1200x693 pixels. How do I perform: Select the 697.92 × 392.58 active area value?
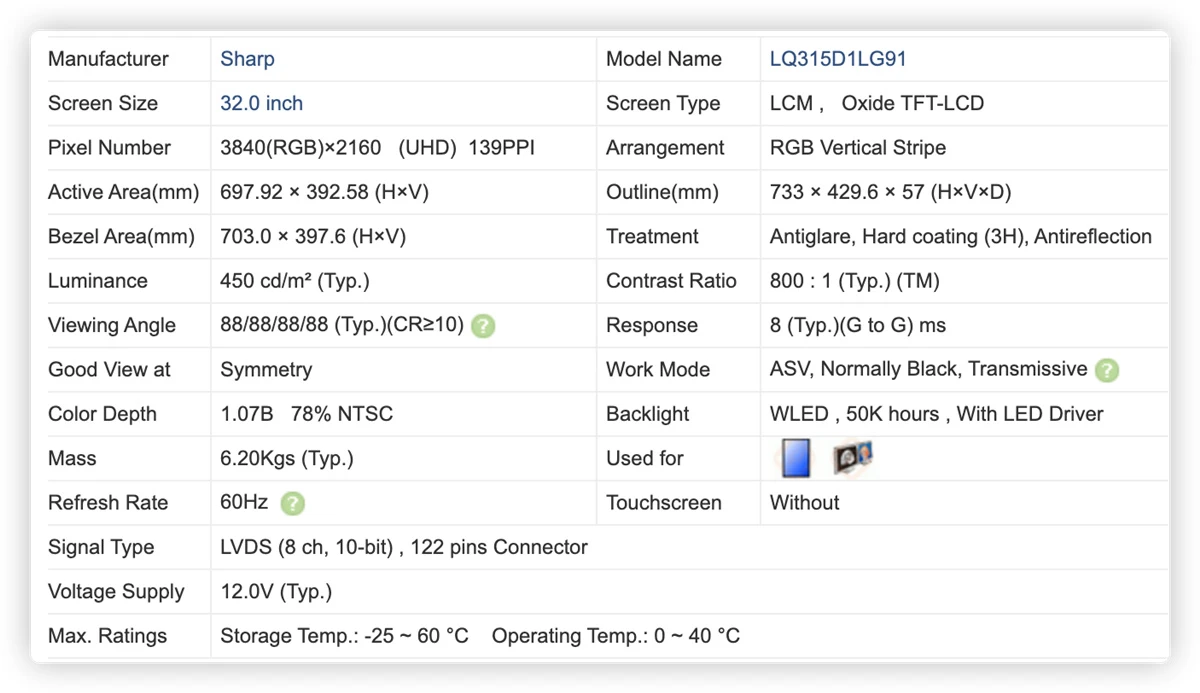pos(324,192)
